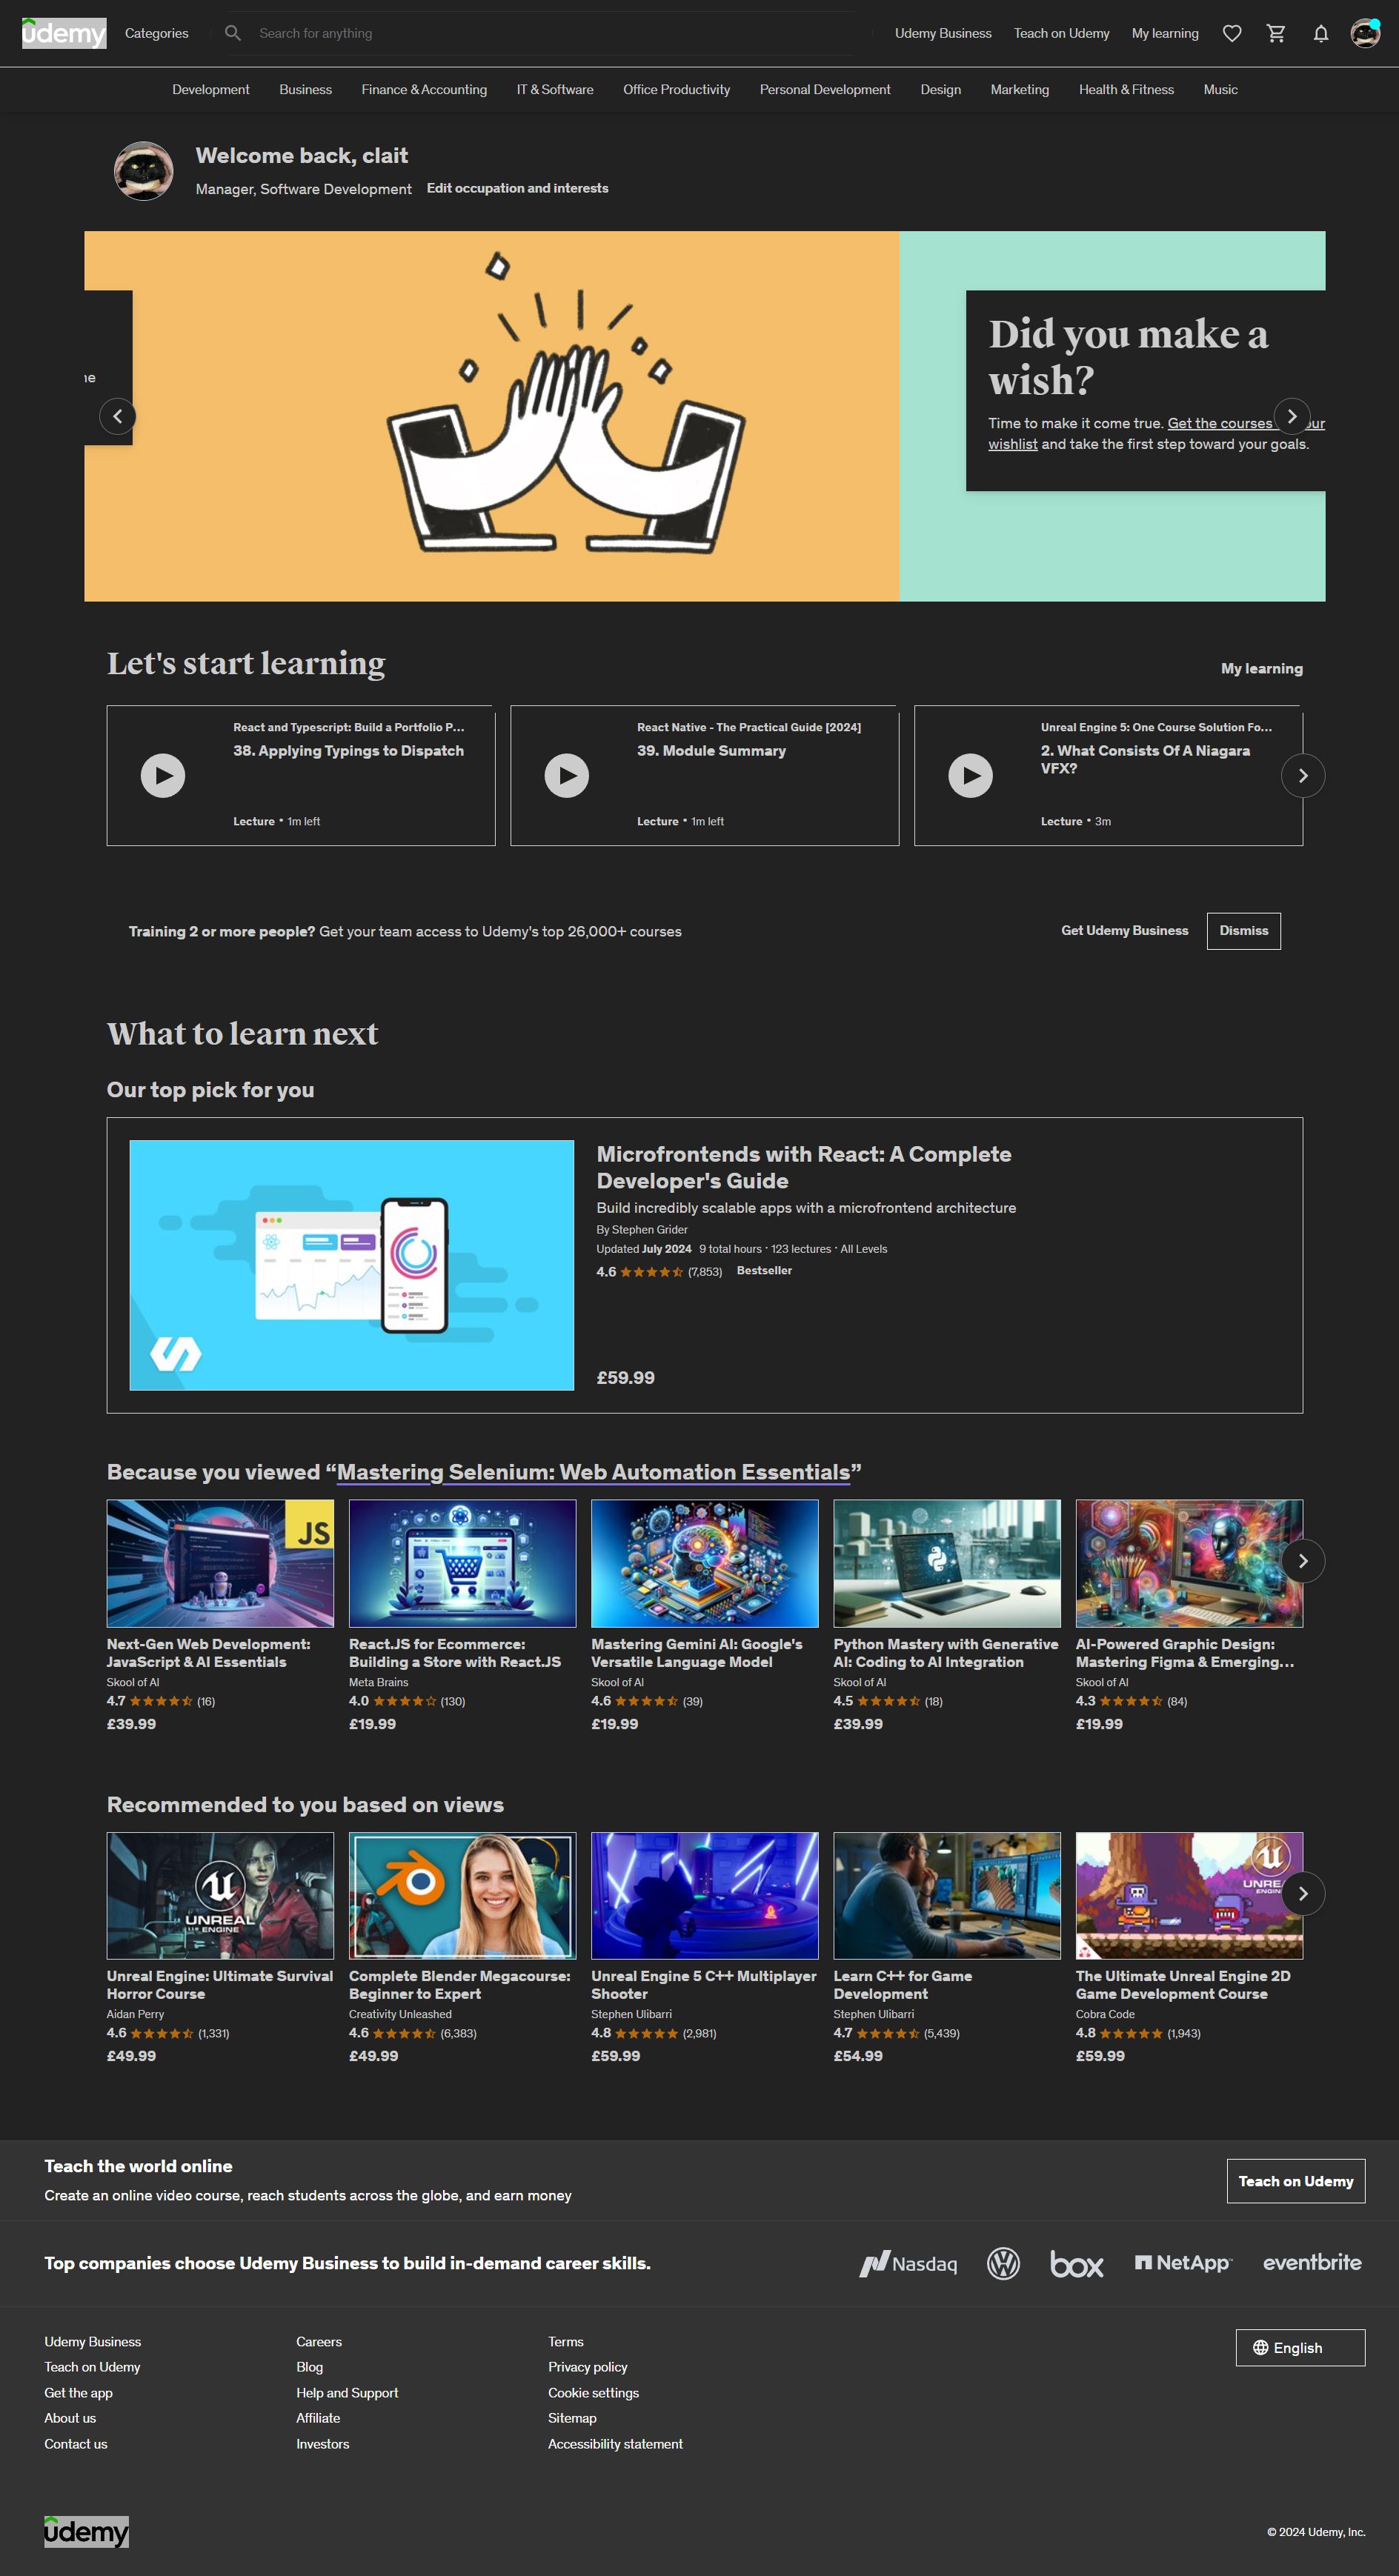The image size is (1399, 2576).
Task: Open Ultimate Unreal Engine 2D course thumbnail
Action: click(x=1189, y=1895)
